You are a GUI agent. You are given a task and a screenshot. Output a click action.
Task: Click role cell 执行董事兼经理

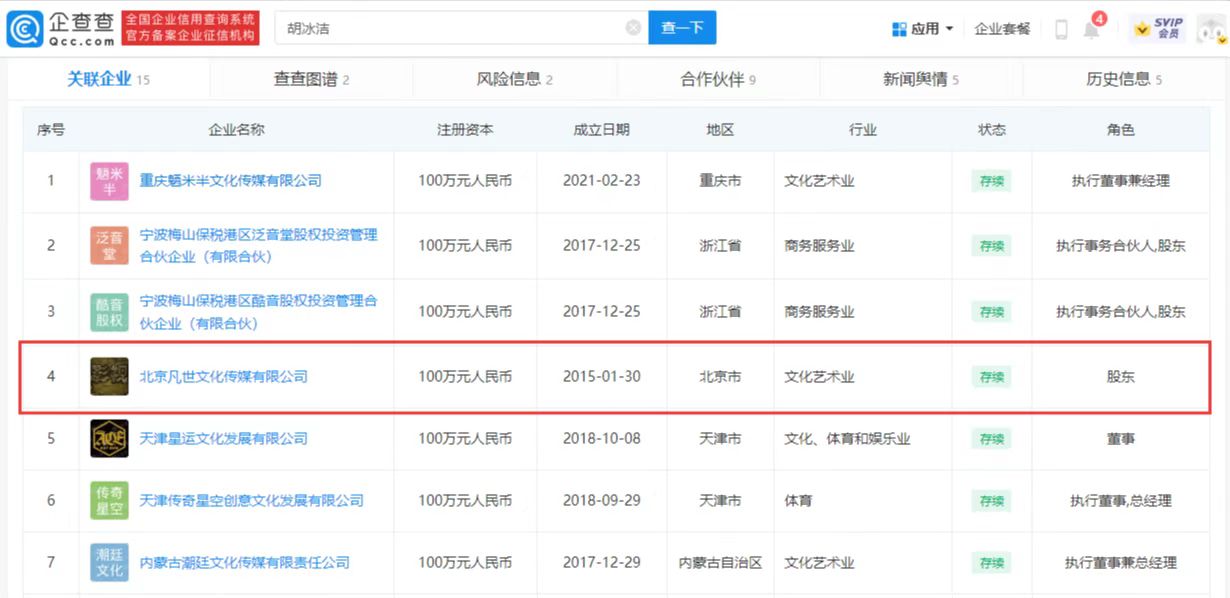tap(1120, 181)
